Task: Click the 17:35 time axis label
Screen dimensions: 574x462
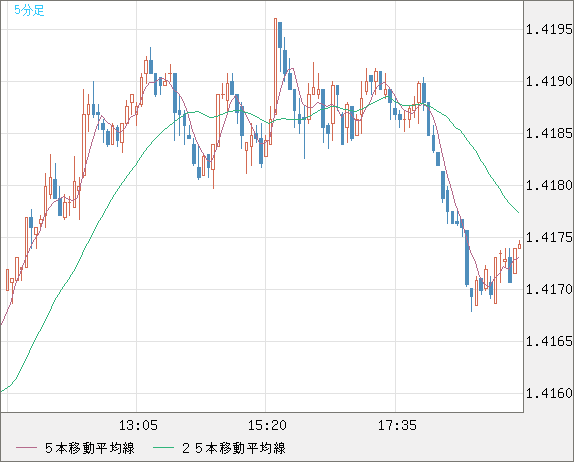Action: (397, 425)
